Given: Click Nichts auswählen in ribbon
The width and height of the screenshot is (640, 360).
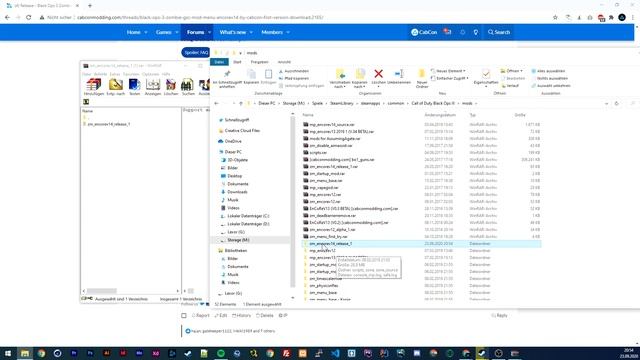Looking at the screenshot, I should pos(549,78).
